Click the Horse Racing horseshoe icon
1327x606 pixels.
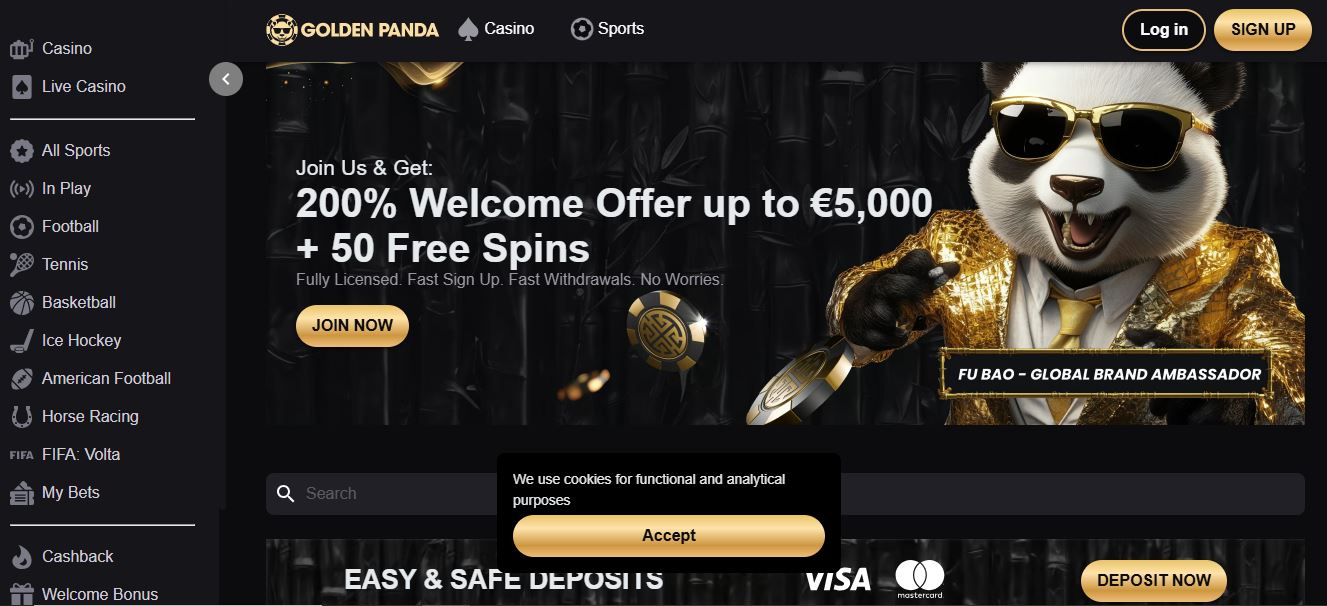point(21,417)
